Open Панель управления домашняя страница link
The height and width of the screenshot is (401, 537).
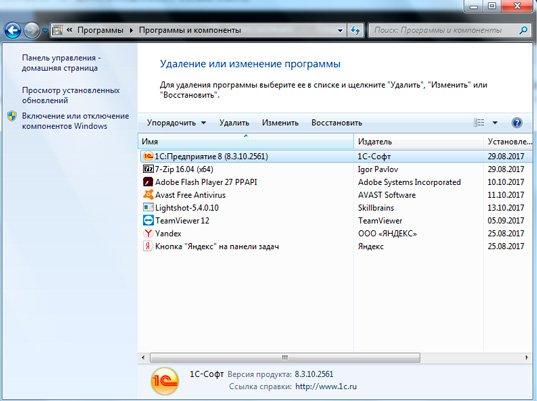click(x=61, y=63)
